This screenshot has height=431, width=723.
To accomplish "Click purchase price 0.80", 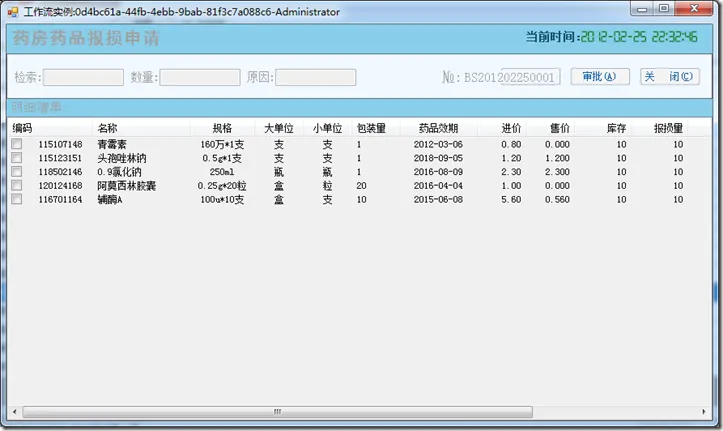I will point(511,144).
